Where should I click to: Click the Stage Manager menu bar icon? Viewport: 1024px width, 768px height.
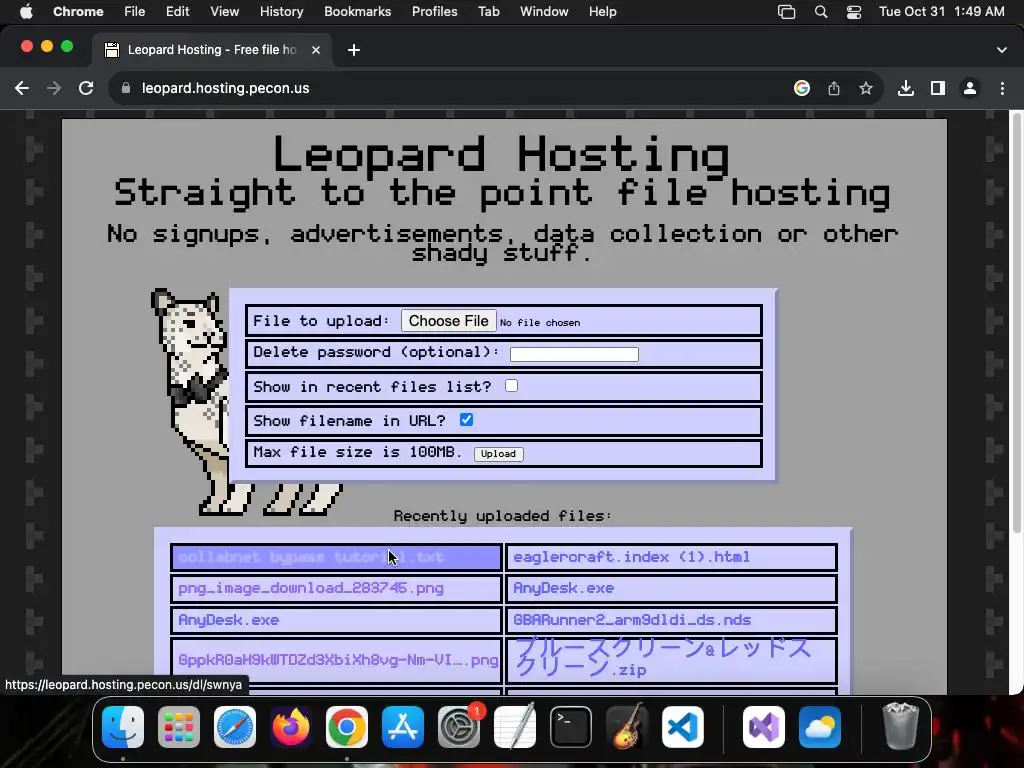[x=786, y=12]
